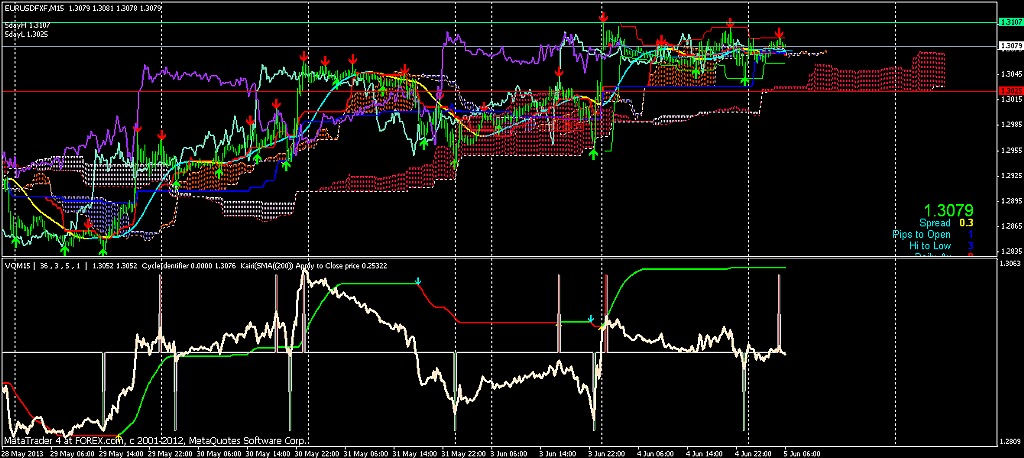1024x458 pixels.
Task: Click the green 1.3107 price tag
Action: click(1010, 22)
